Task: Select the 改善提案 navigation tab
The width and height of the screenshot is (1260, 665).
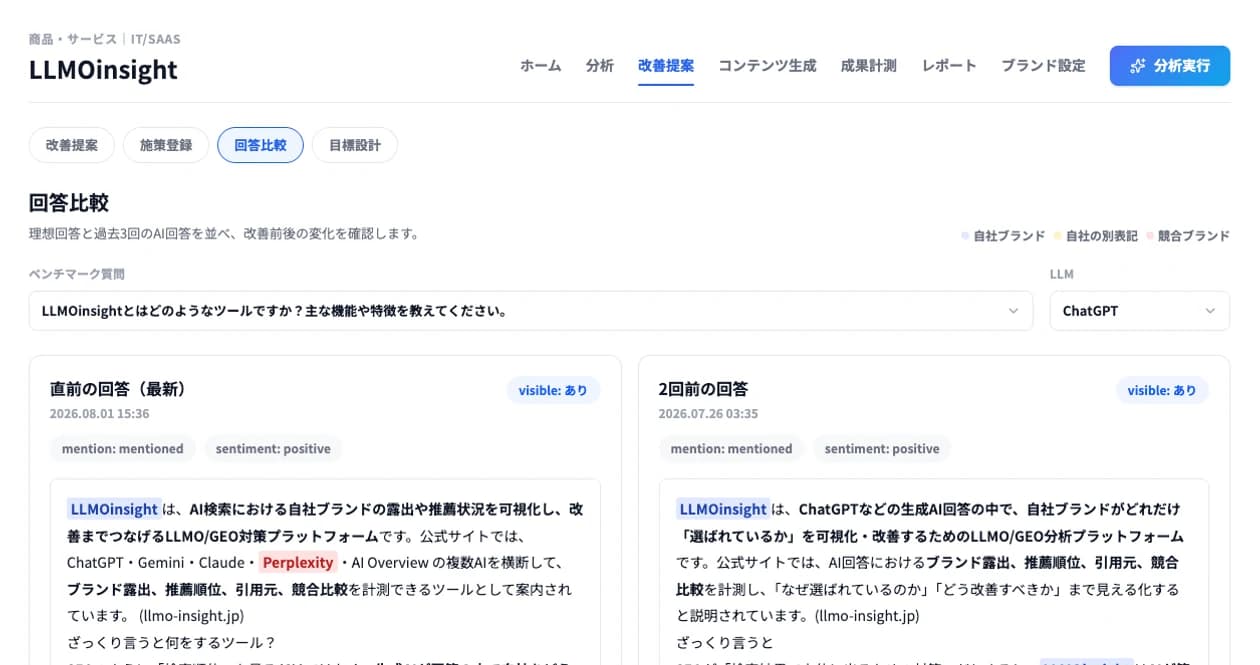Action: click(x=666, y=66)
